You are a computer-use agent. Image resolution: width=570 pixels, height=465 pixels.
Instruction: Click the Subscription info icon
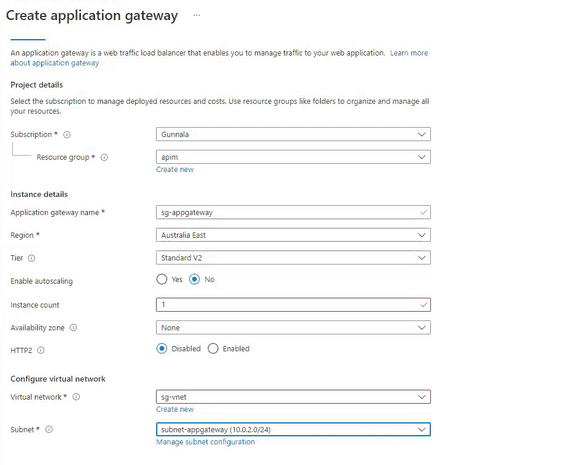pyautogui.click(x=67, y=135)
